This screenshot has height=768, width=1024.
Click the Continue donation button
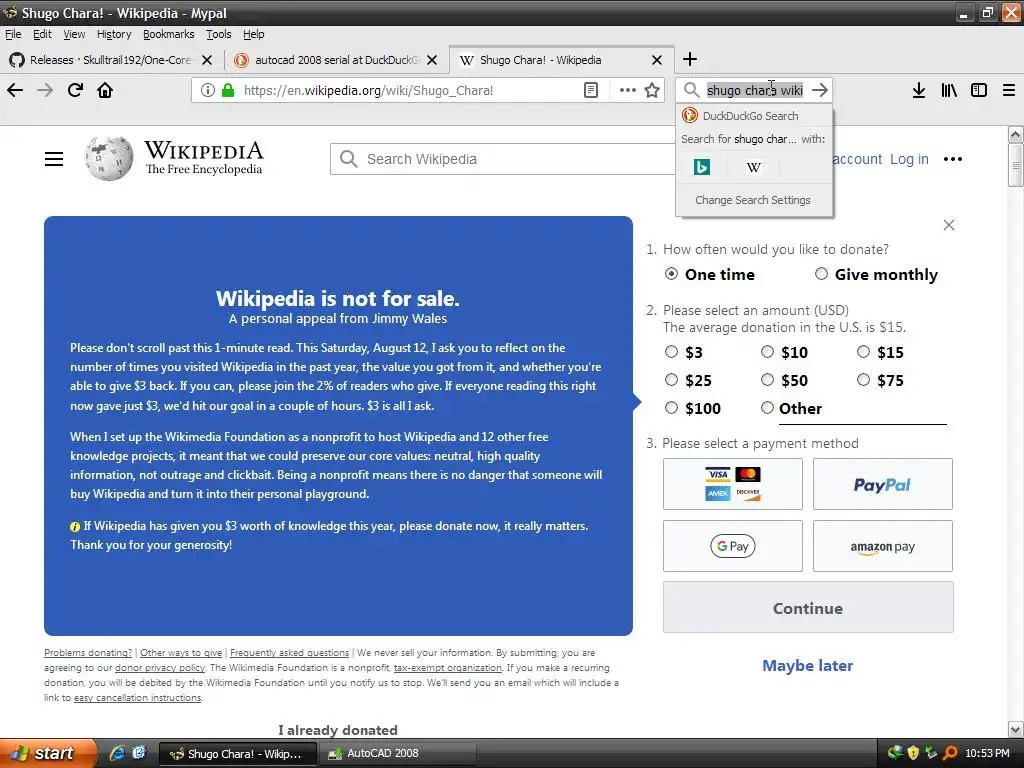[808, 608]
